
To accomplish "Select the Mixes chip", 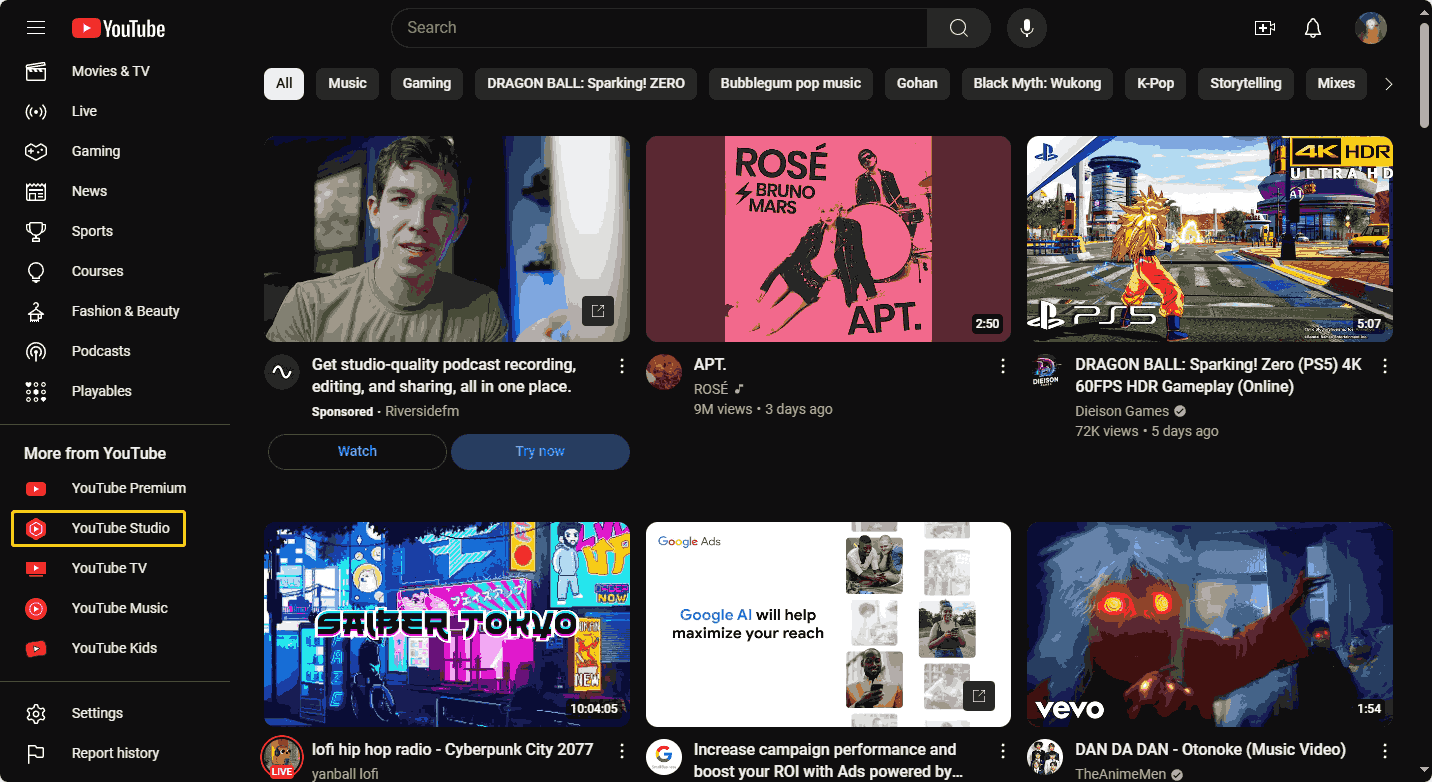I will click(1336, 84).
